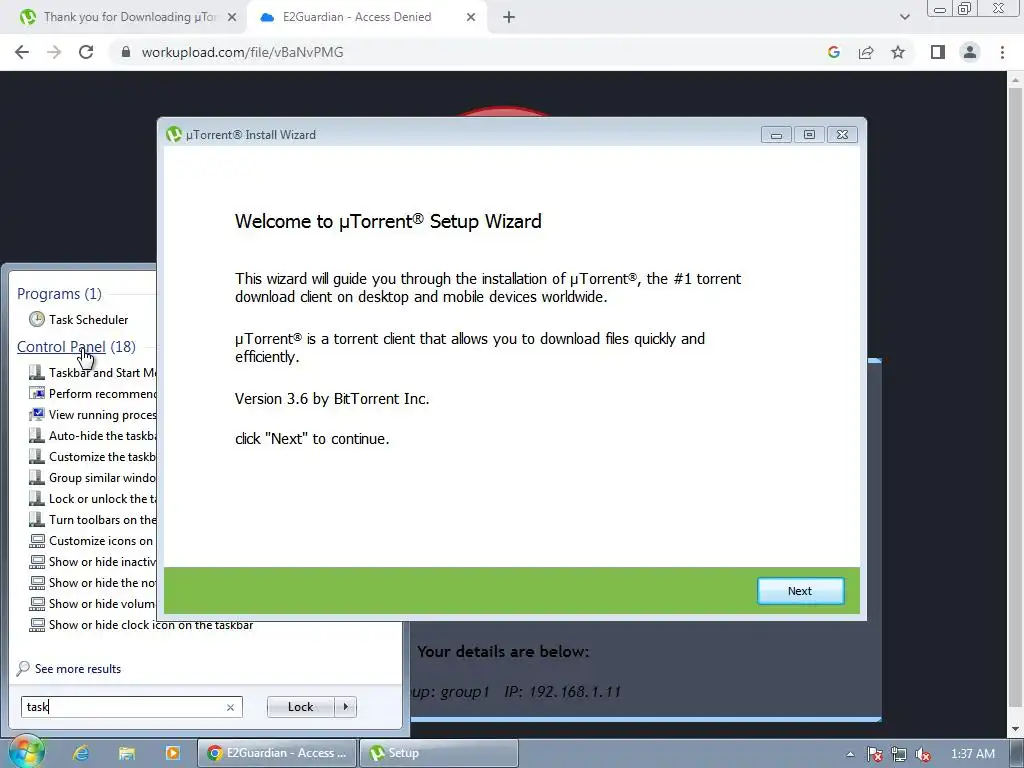Select 'Customize icons on' taskbar result

coord(92,541)
